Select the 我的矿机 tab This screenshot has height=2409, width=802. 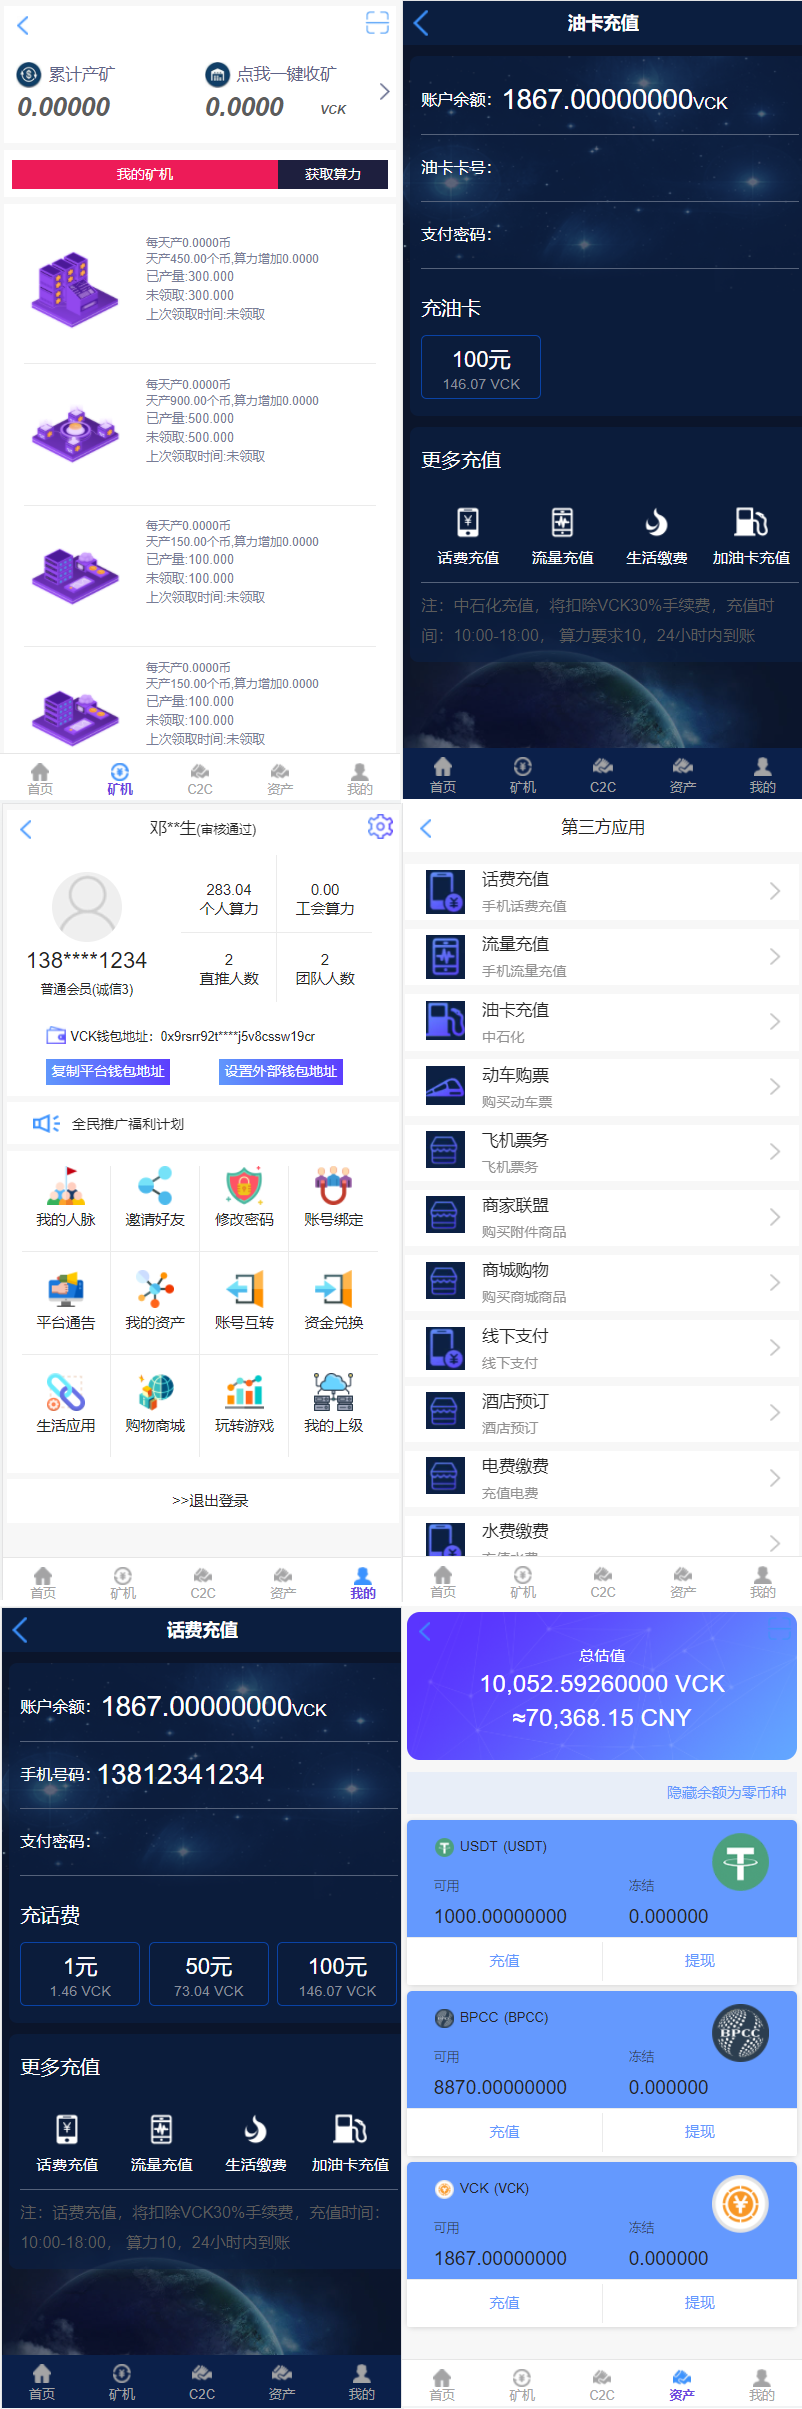click(x=145, y=174)
